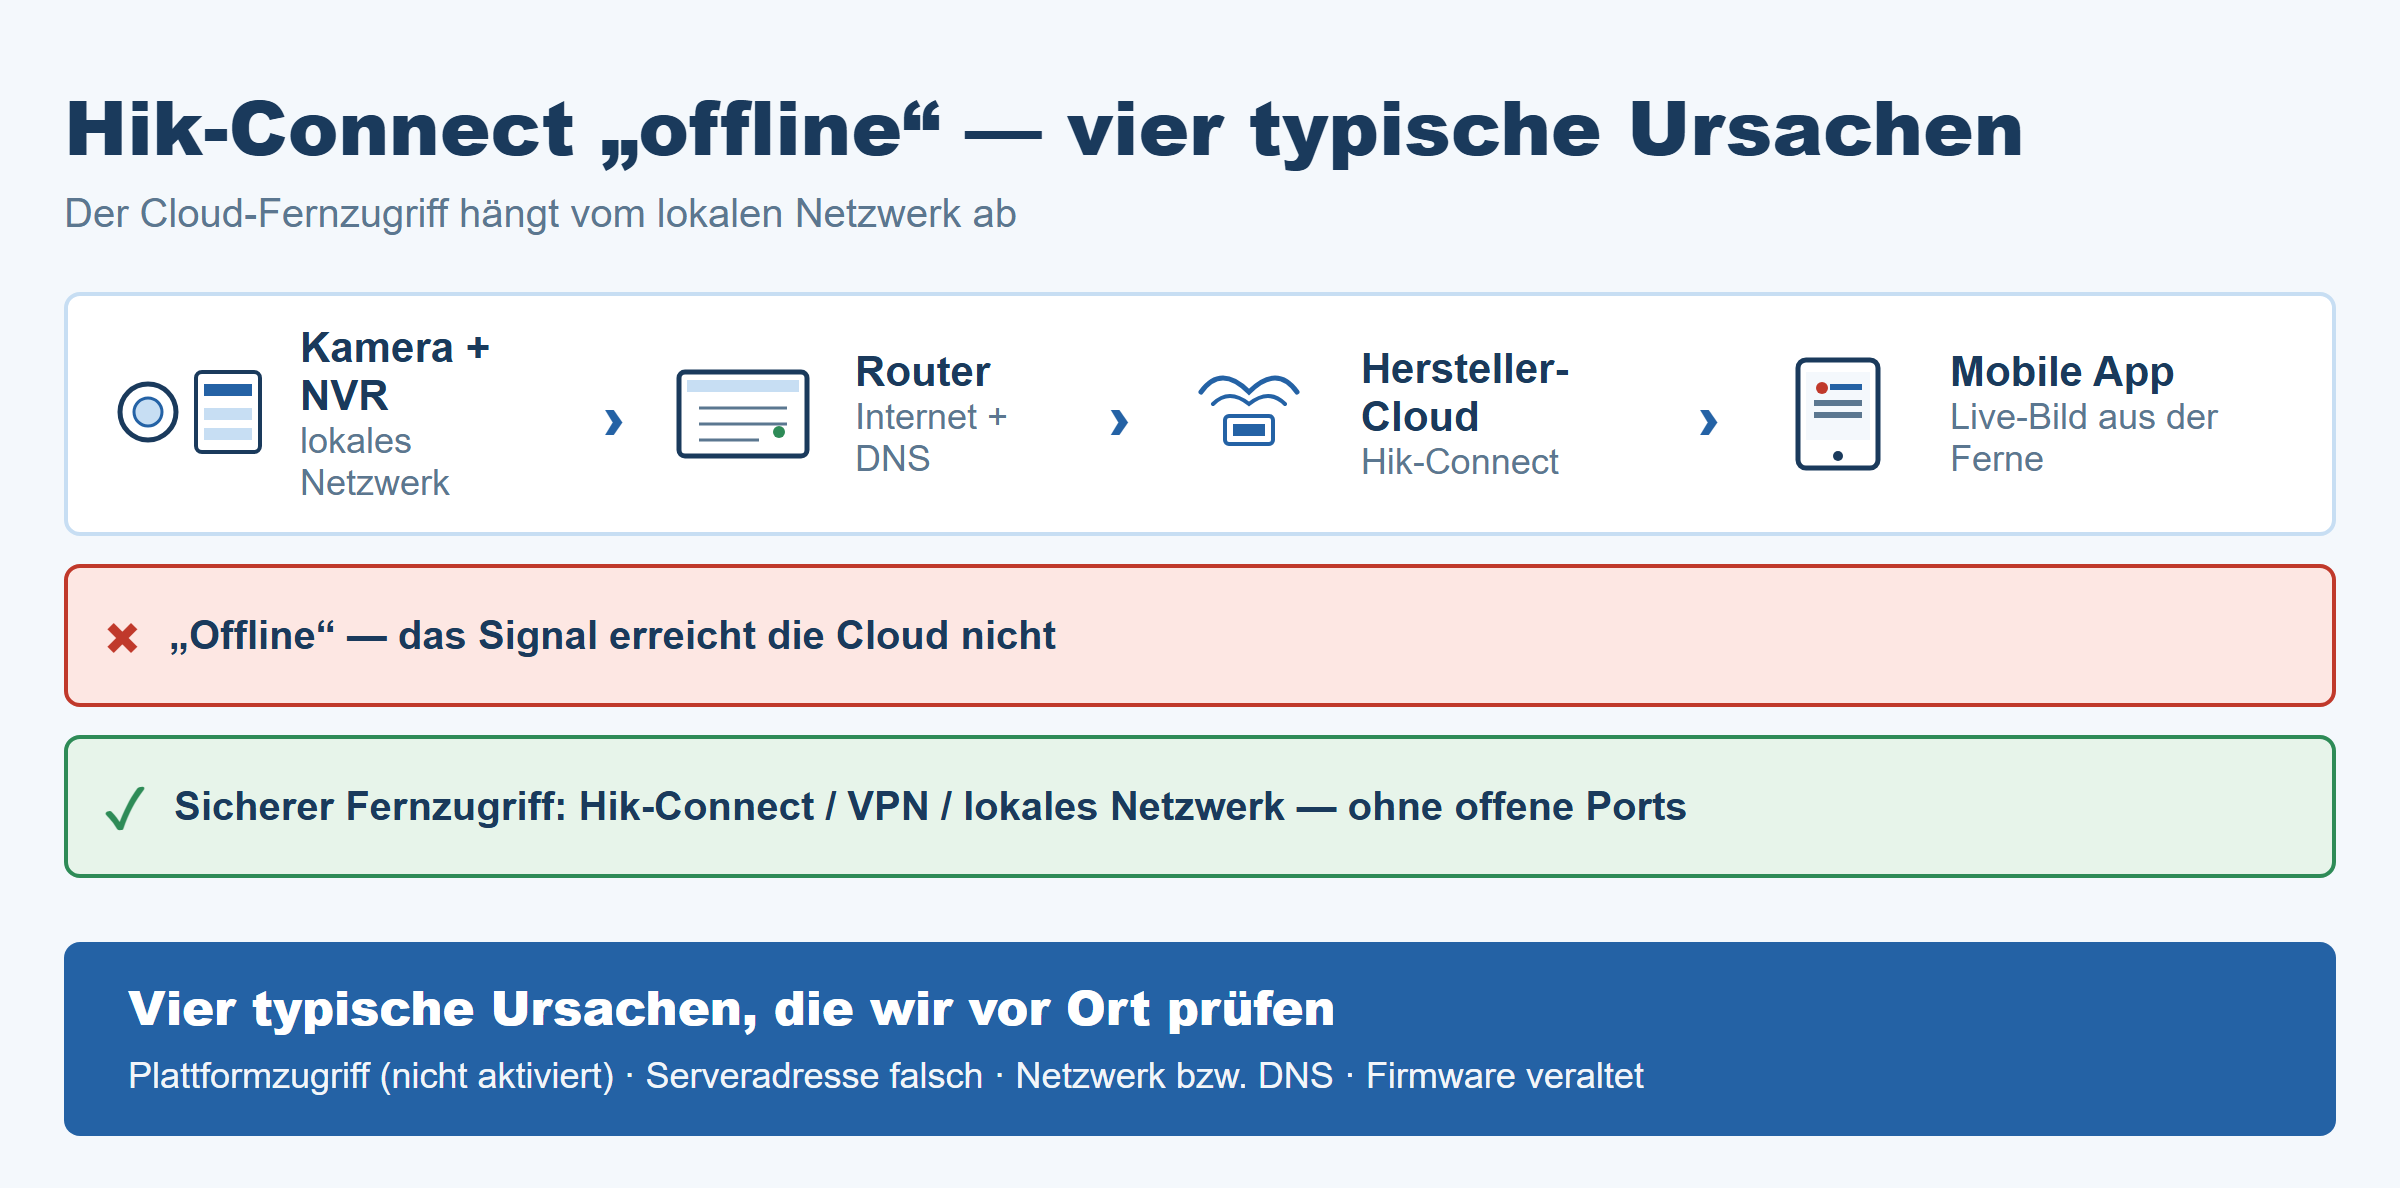This screenshot has height=1188, width=2400.
Task: Click 'Vier typische Ursachen, die wir vor Ort prüfen'
Action: 731,1009
